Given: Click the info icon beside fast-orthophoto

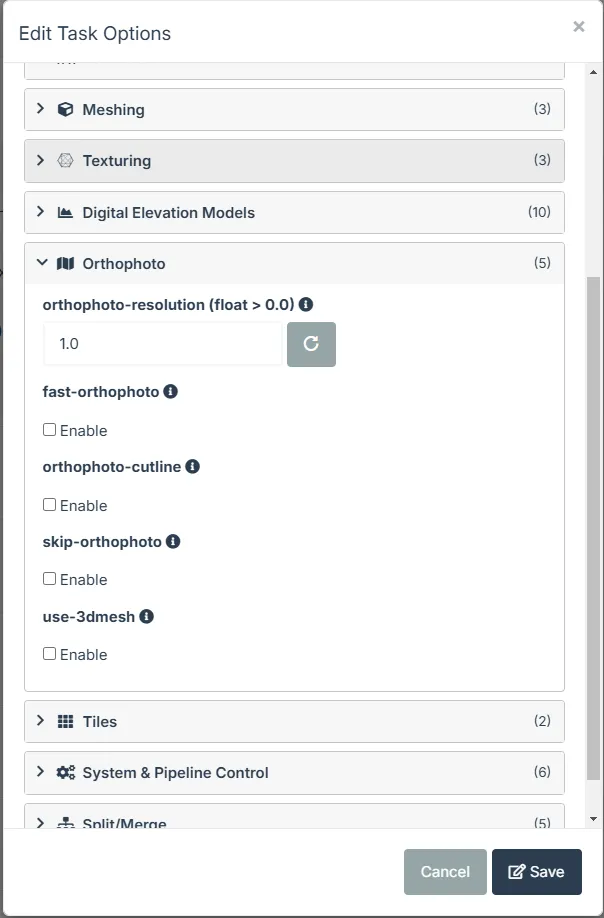Looking at the screenshot, I should point(170,391).
